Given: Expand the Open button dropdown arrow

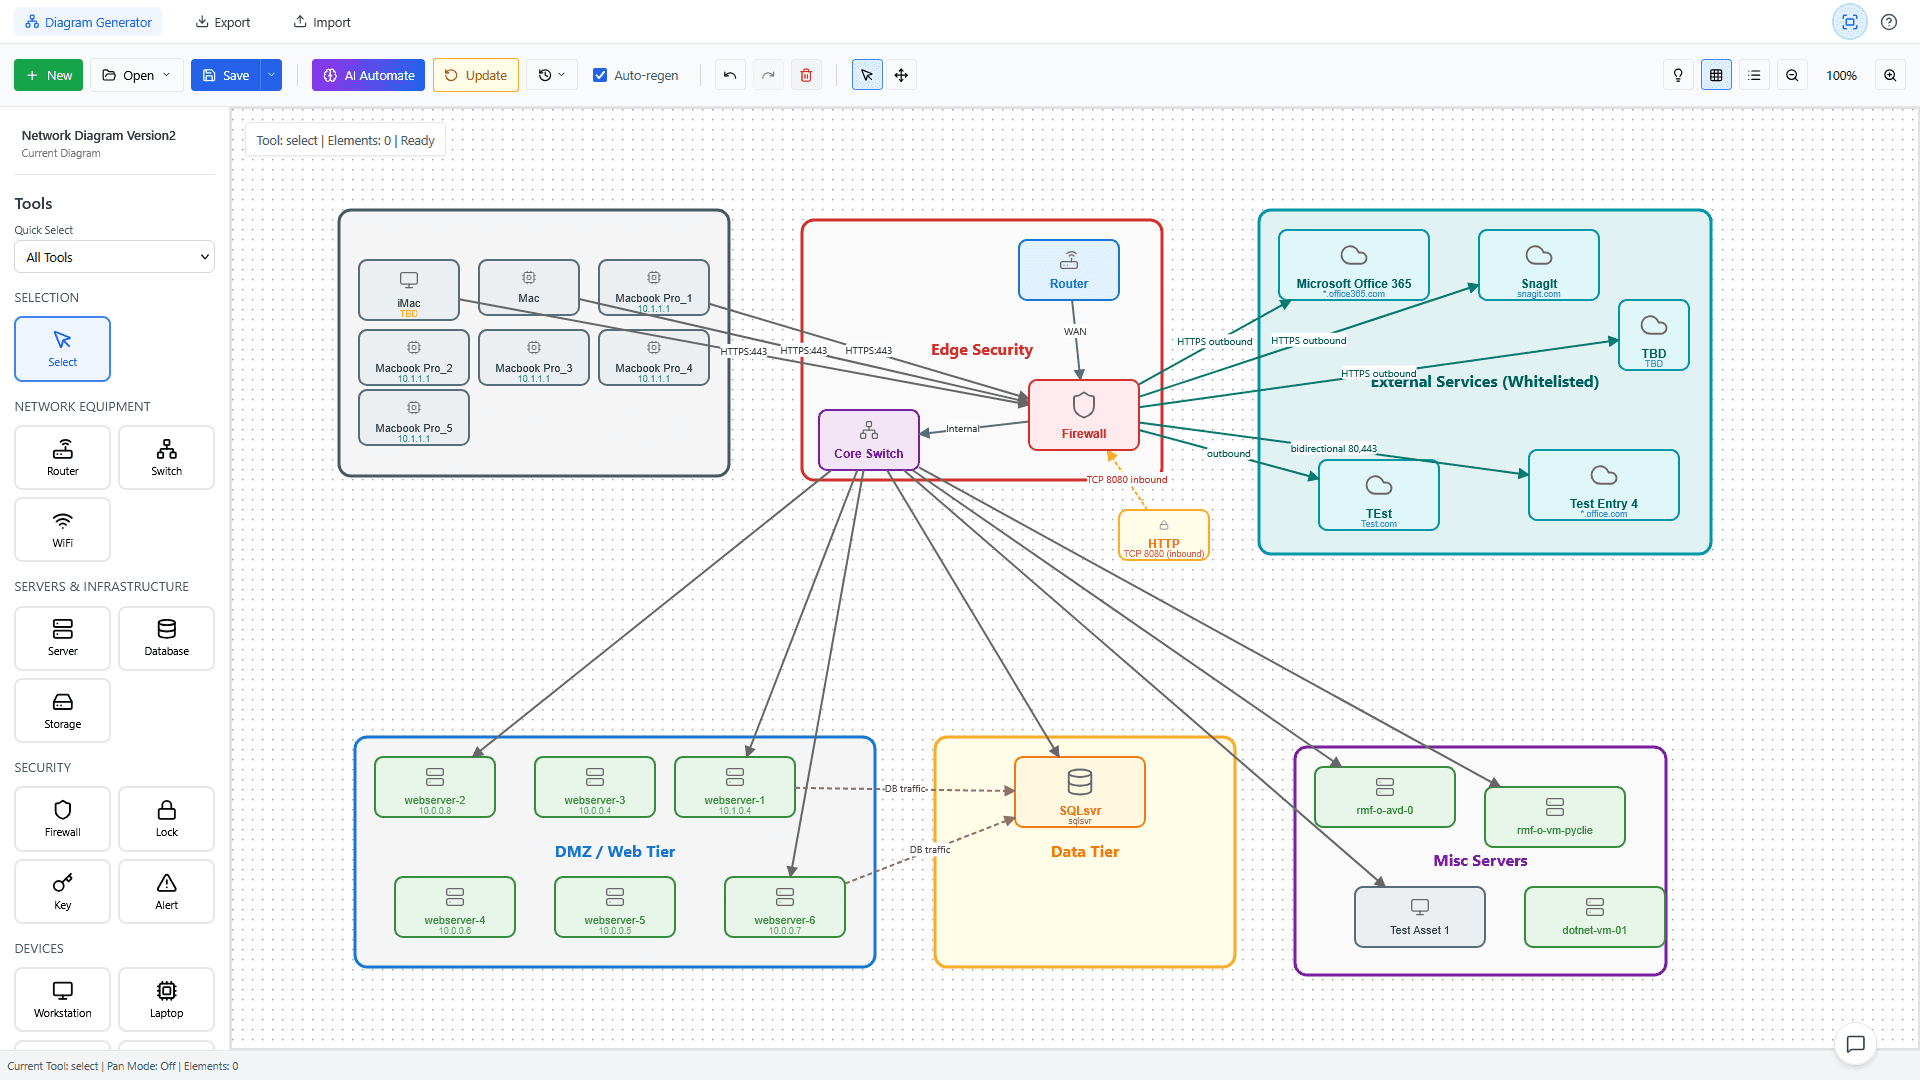Looking at the screenshot, I should pos(167,74).
